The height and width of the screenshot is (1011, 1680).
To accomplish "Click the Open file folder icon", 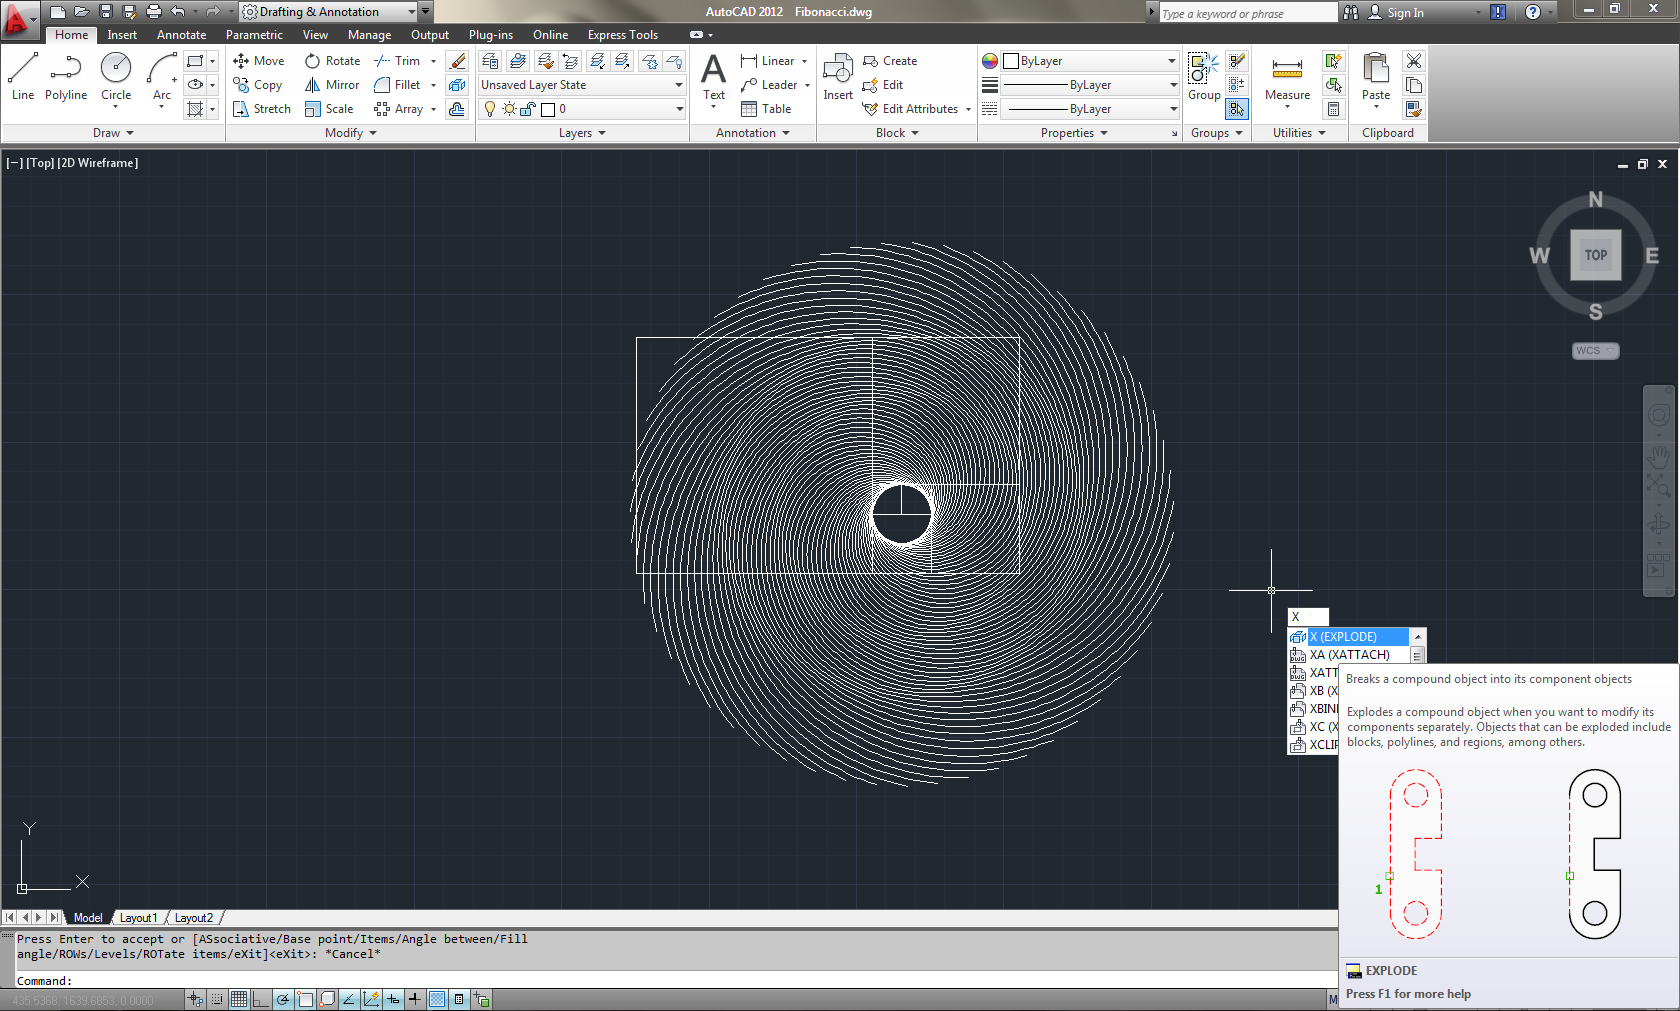I will tap(82, 12).
